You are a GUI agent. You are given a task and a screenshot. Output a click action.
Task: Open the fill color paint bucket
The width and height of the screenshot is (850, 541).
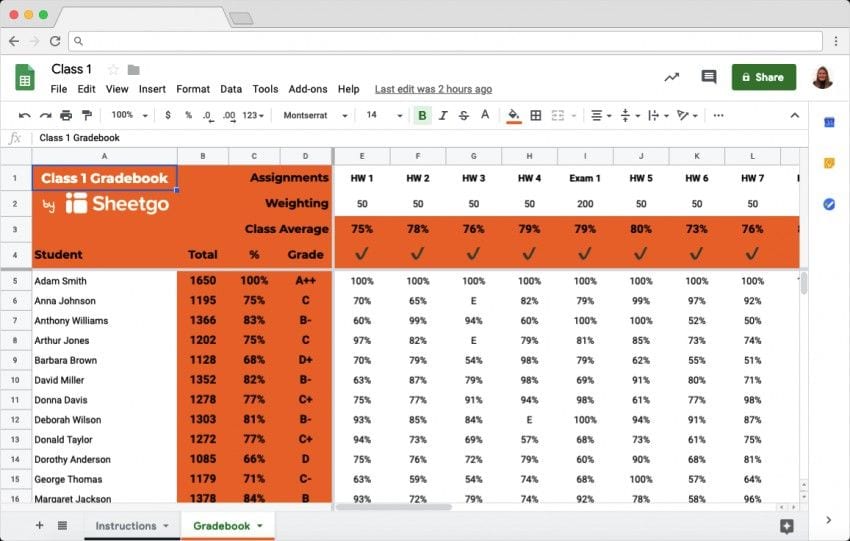click(x=513, y=115)
